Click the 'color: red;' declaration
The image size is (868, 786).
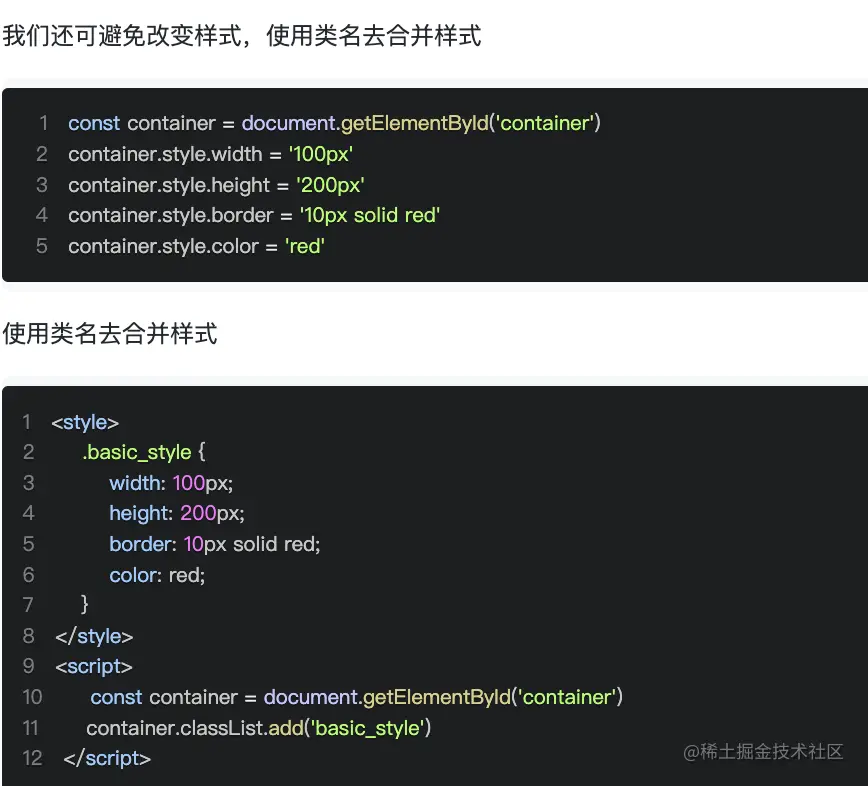[157, 575]
